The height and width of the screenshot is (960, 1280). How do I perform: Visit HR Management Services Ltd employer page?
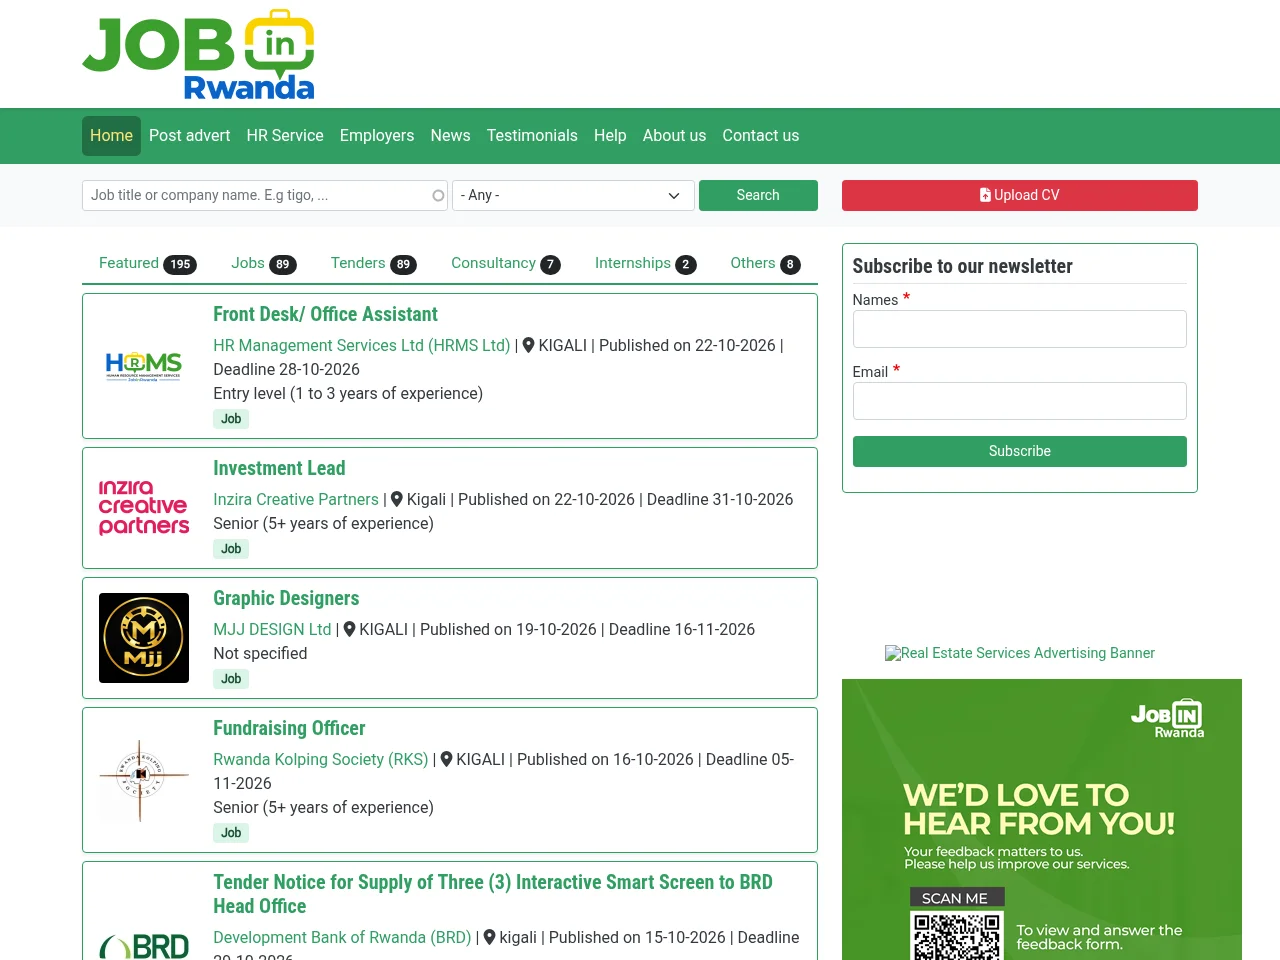[x=362, y=346]
